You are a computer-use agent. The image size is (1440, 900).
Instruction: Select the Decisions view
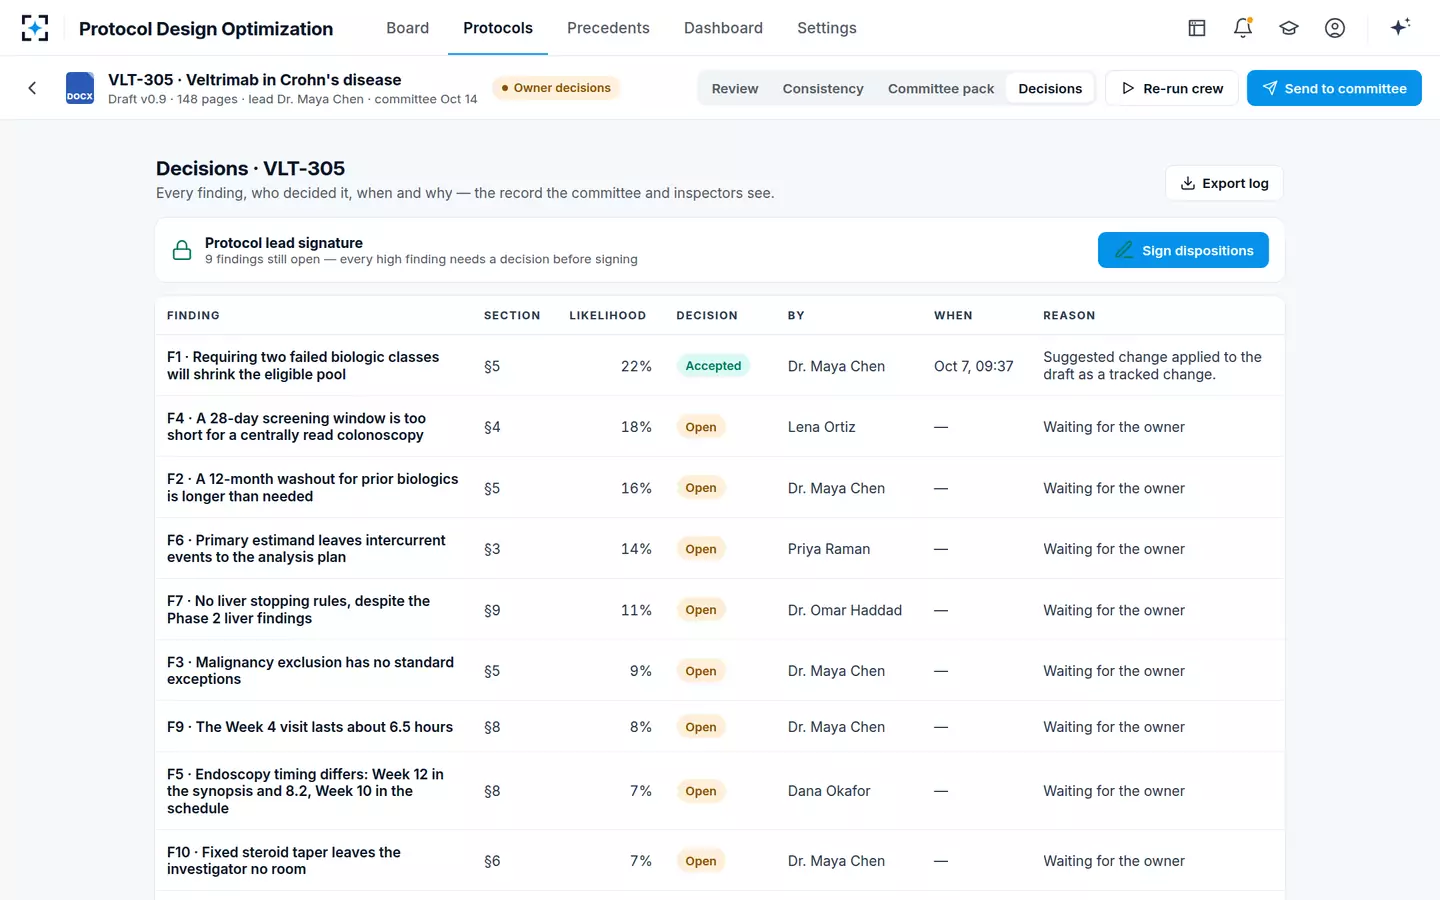(x=1050, y=88)
